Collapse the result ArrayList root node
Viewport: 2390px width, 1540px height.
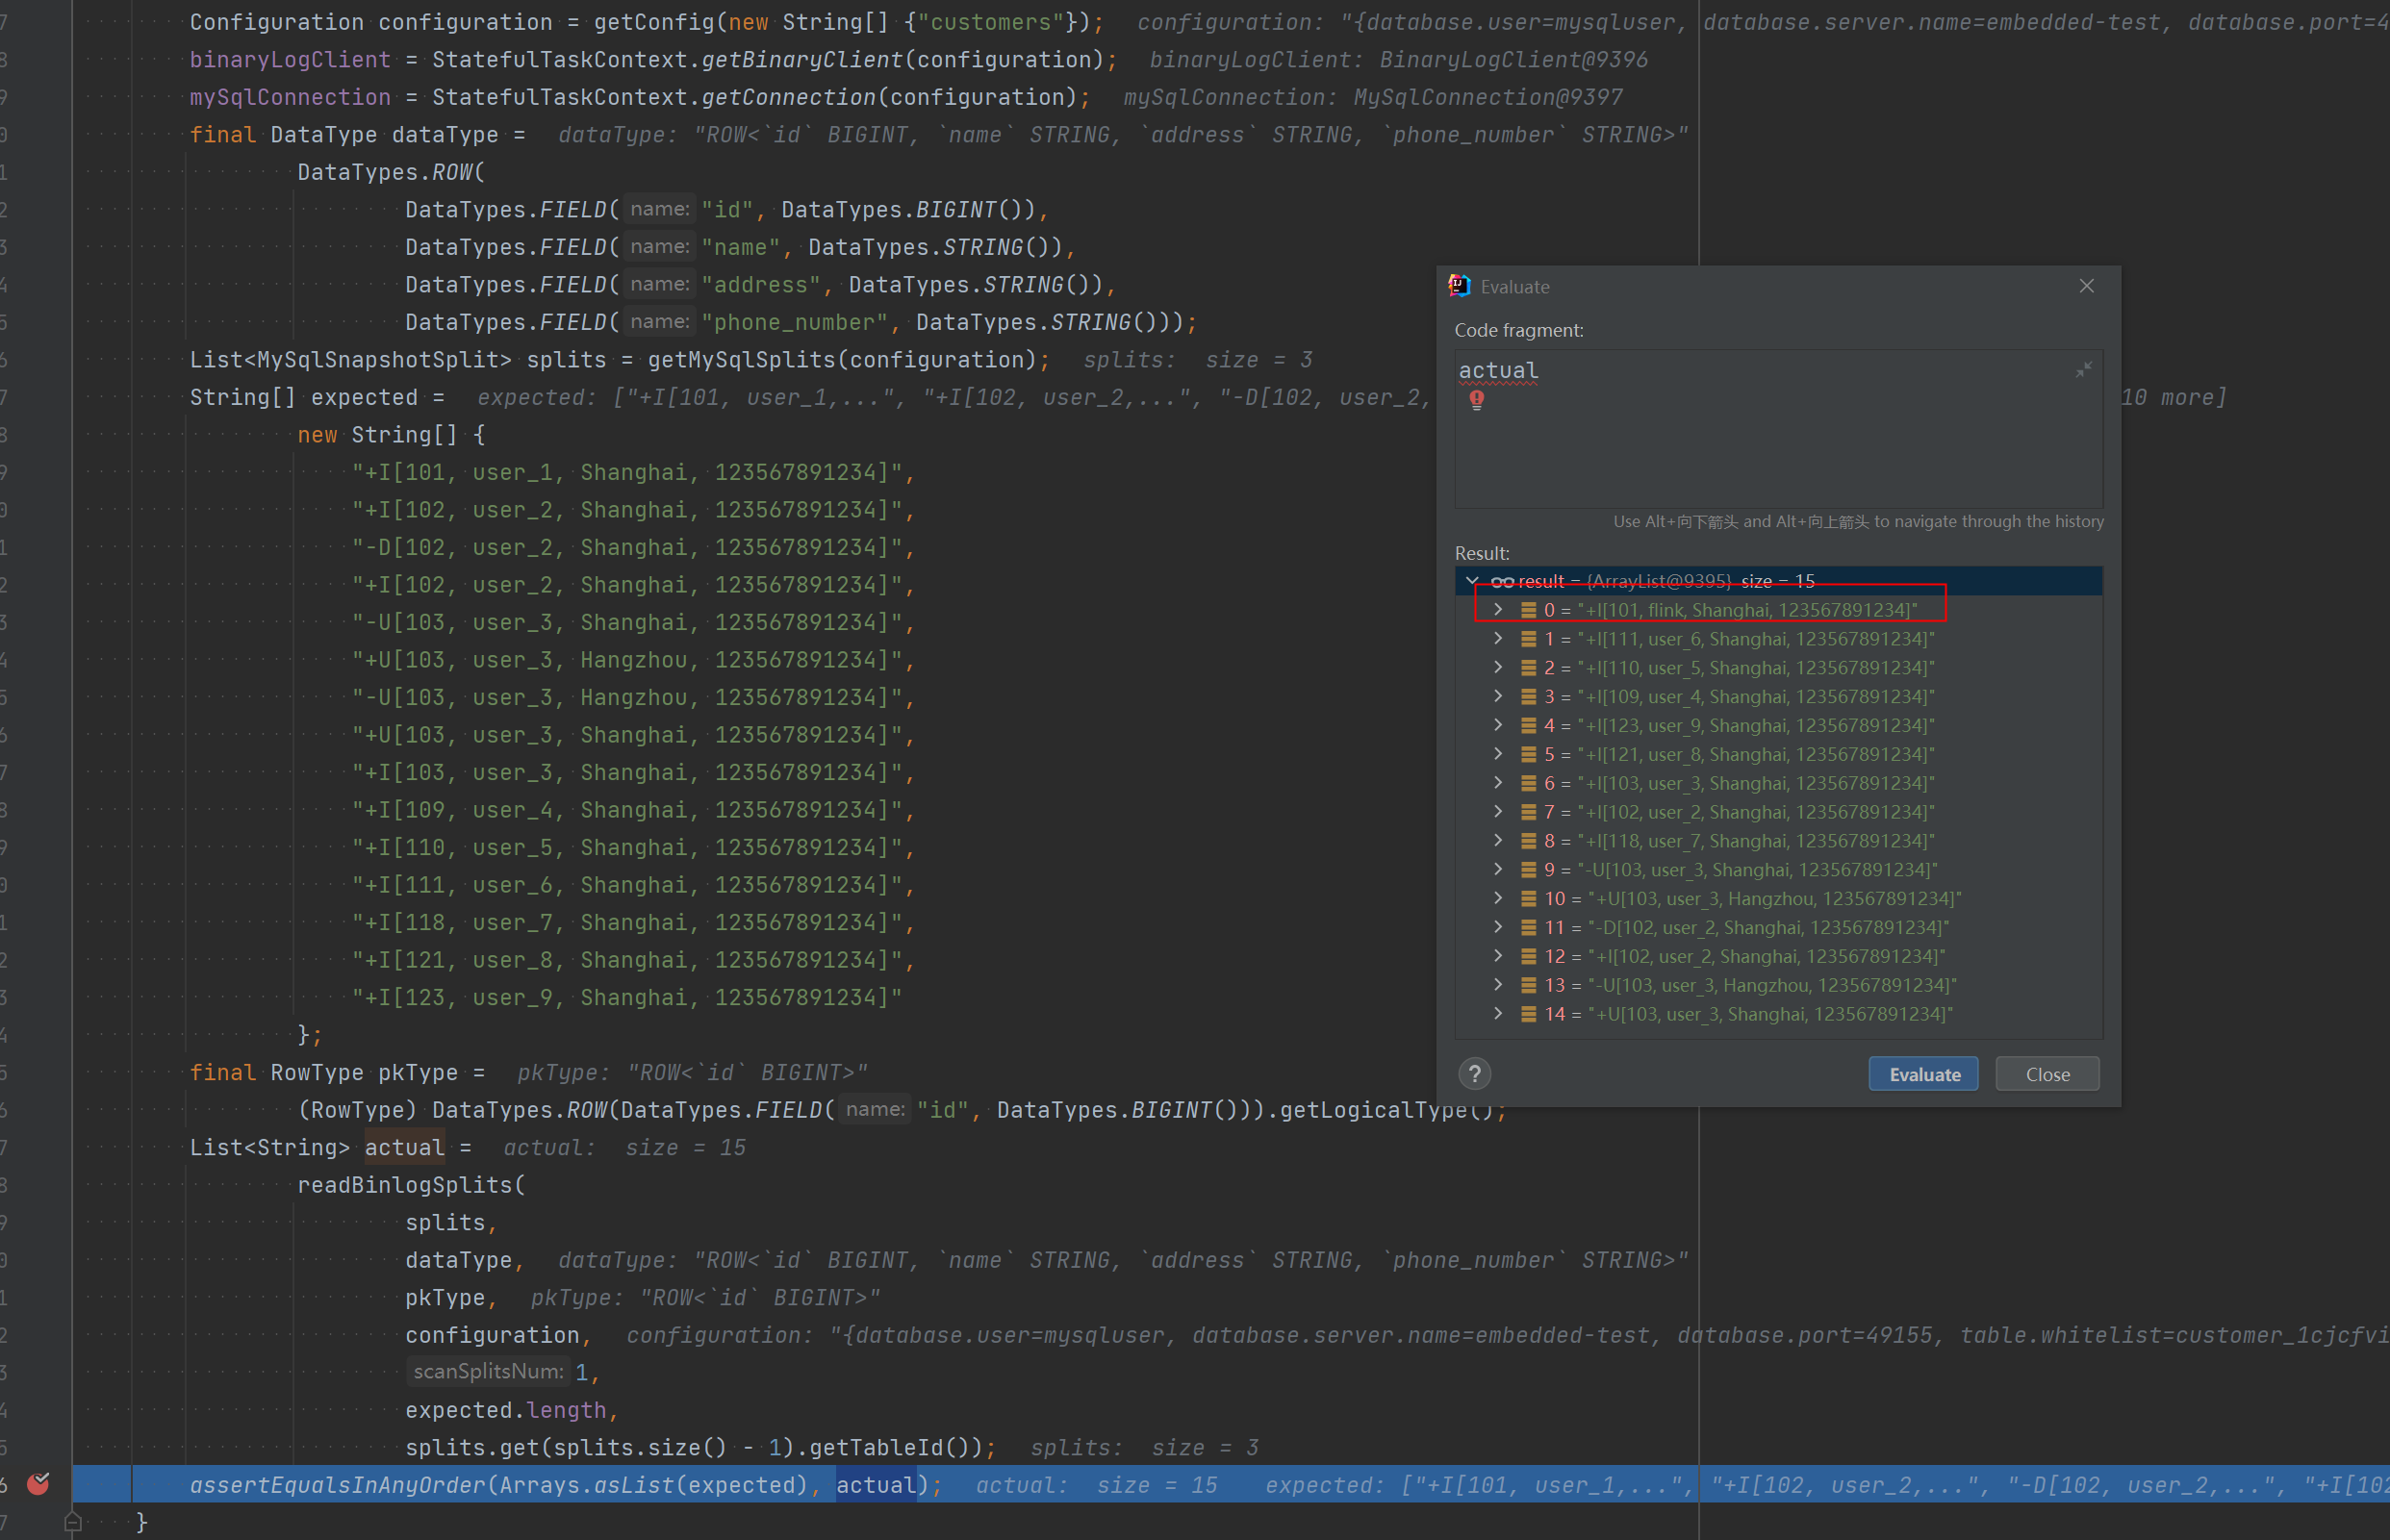point(1472,580)
